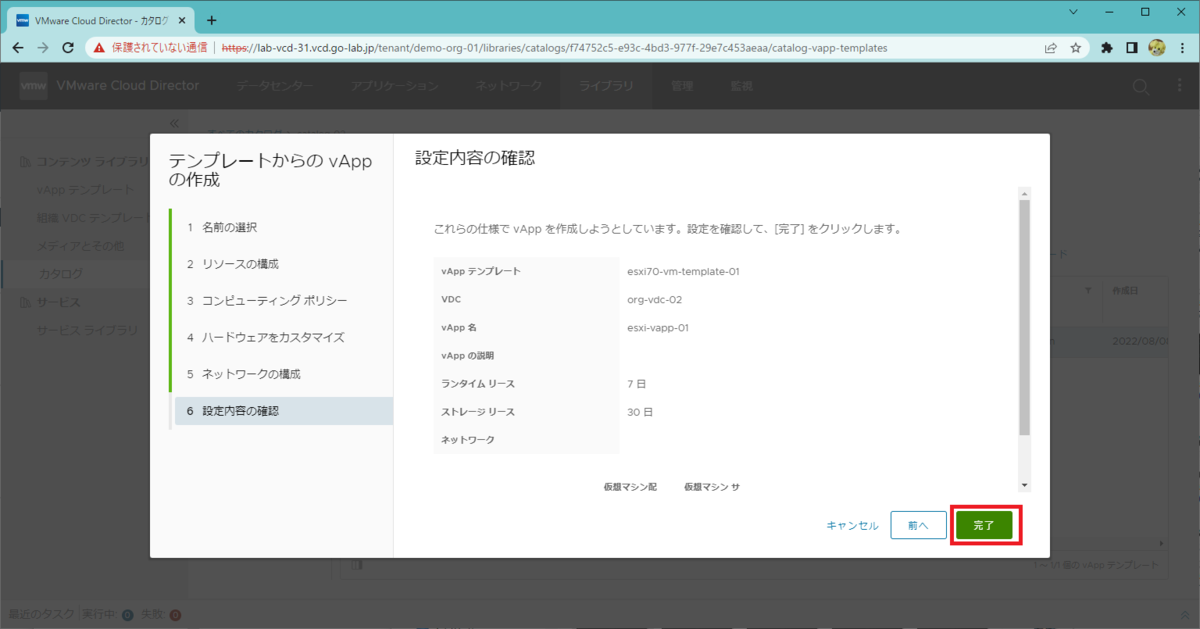Click the 作成日 column header
Screen dimensions: 1200x629
(1125, 290)
